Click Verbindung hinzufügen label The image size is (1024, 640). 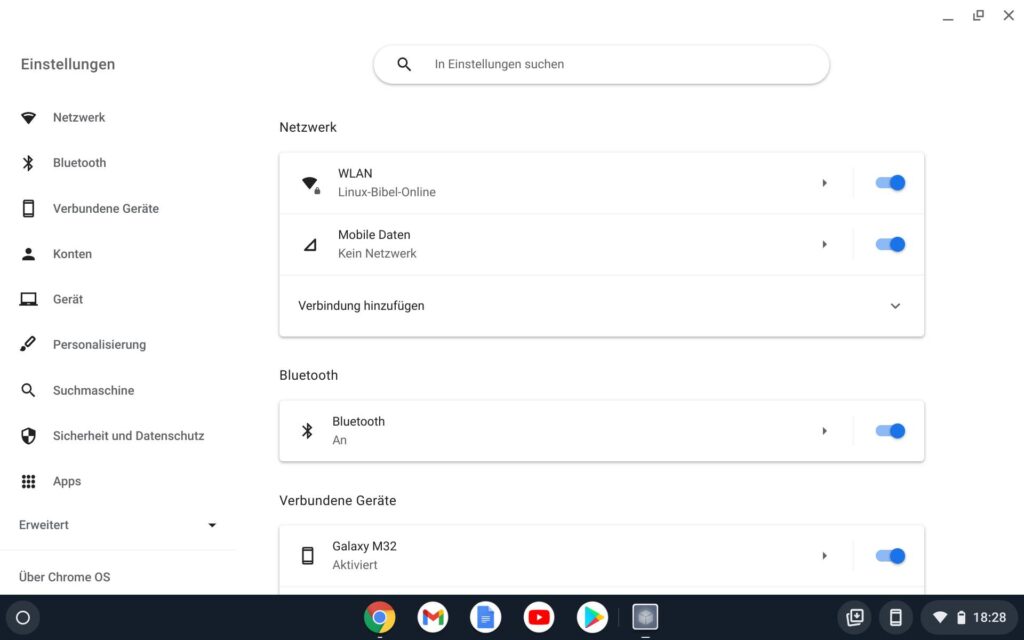(361, 306)
